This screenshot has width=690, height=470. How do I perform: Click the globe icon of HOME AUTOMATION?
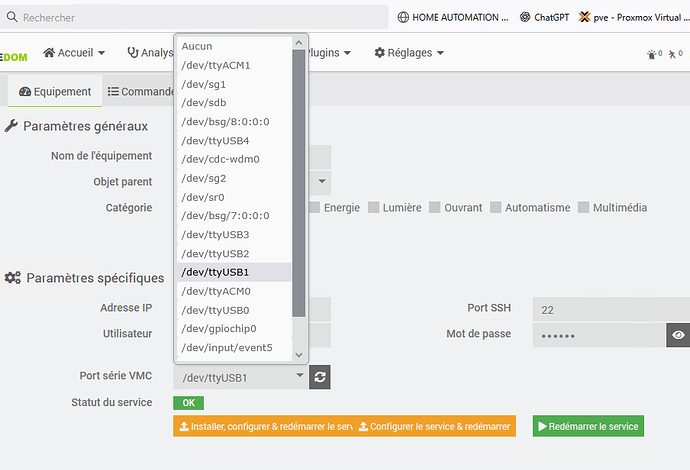403,17
